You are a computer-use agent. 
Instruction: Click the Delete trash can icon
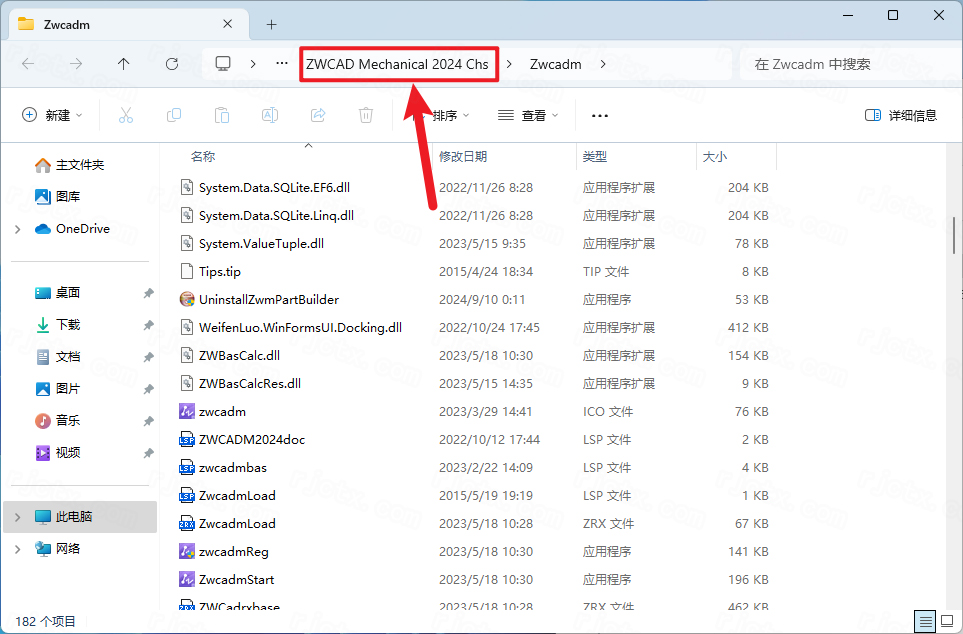pos(366,115)
